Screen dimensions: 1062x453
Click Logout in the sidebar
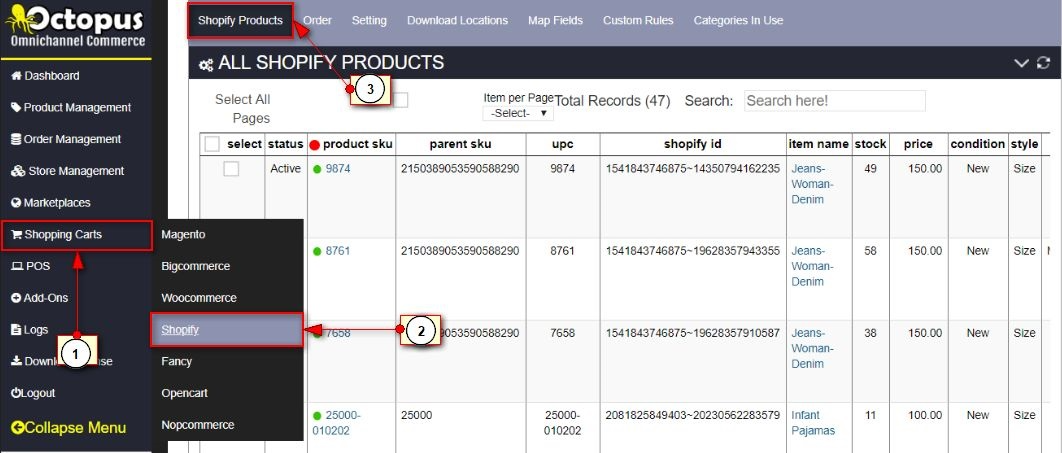tap(33, 393)
